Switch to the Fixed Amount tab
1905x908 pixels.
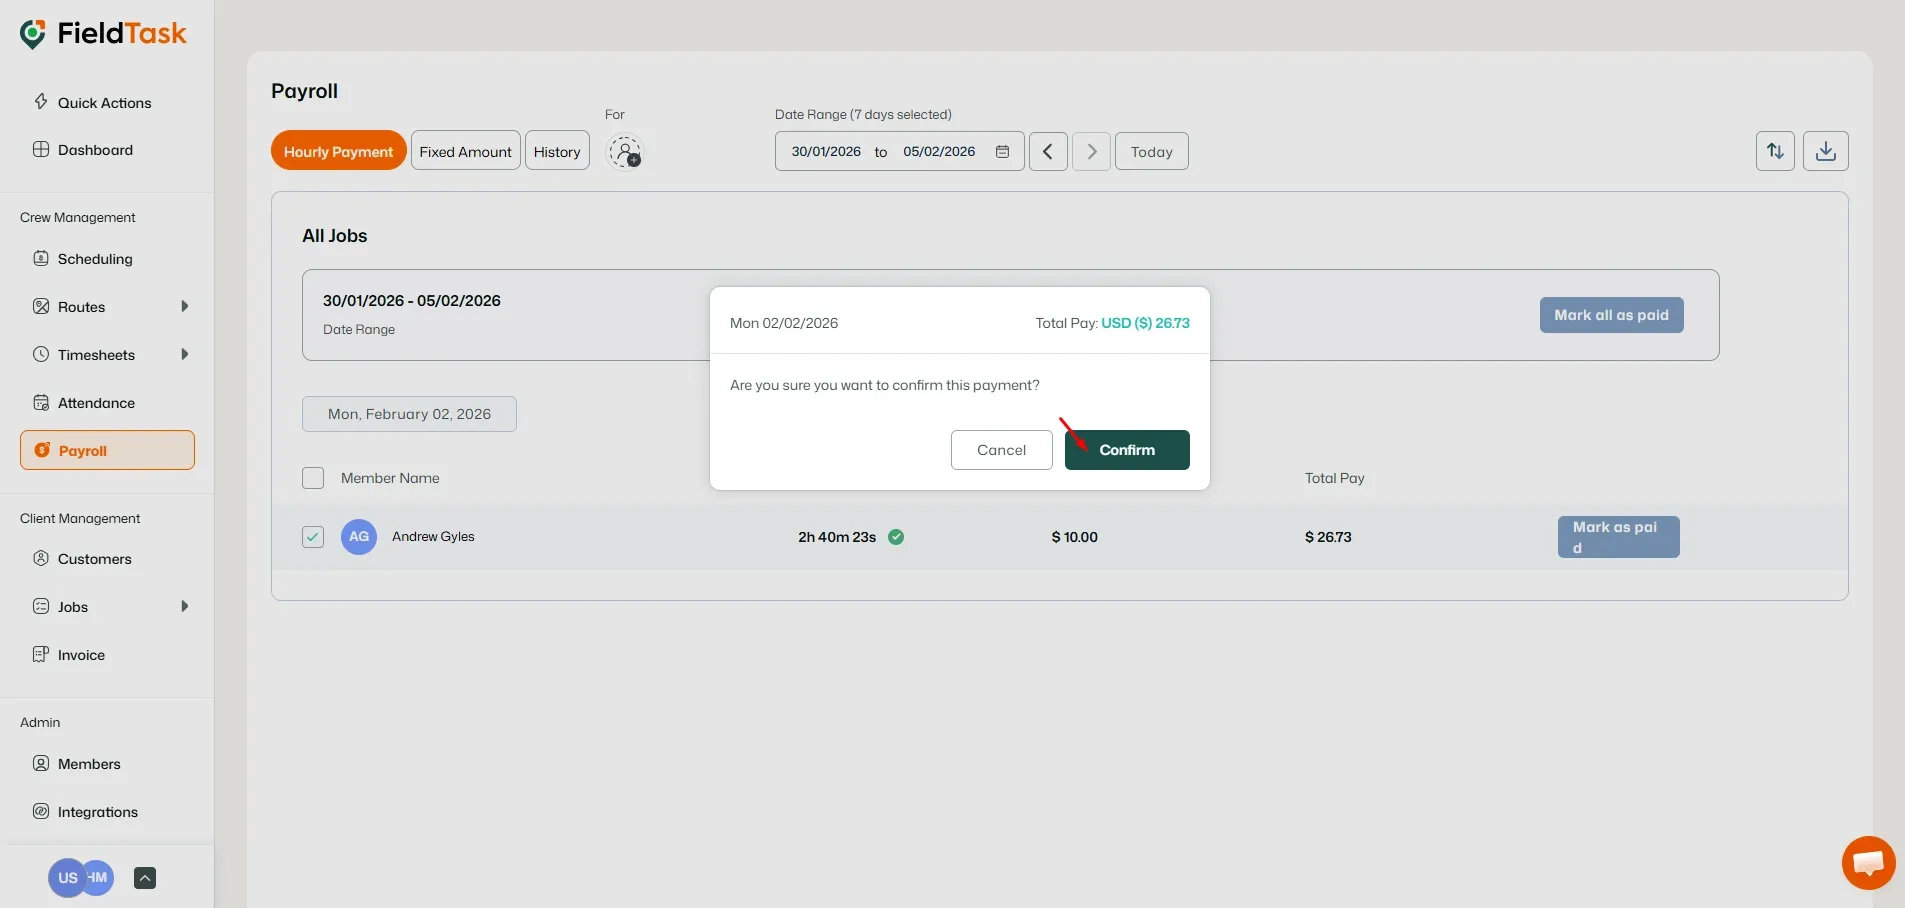pyautogui.click(x=465, y=150)
